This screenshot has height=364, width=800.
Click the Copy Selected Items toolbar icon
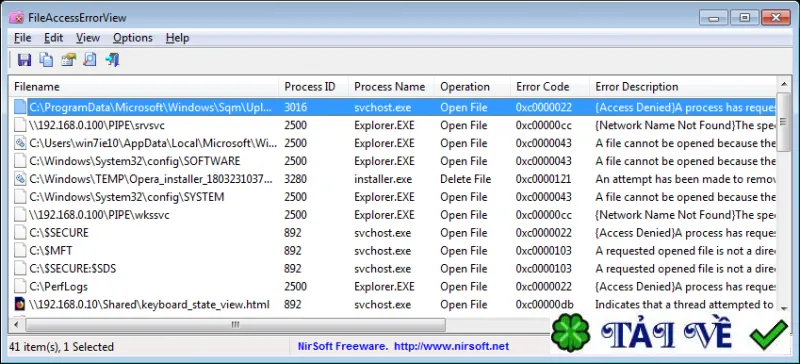point(46,60)
